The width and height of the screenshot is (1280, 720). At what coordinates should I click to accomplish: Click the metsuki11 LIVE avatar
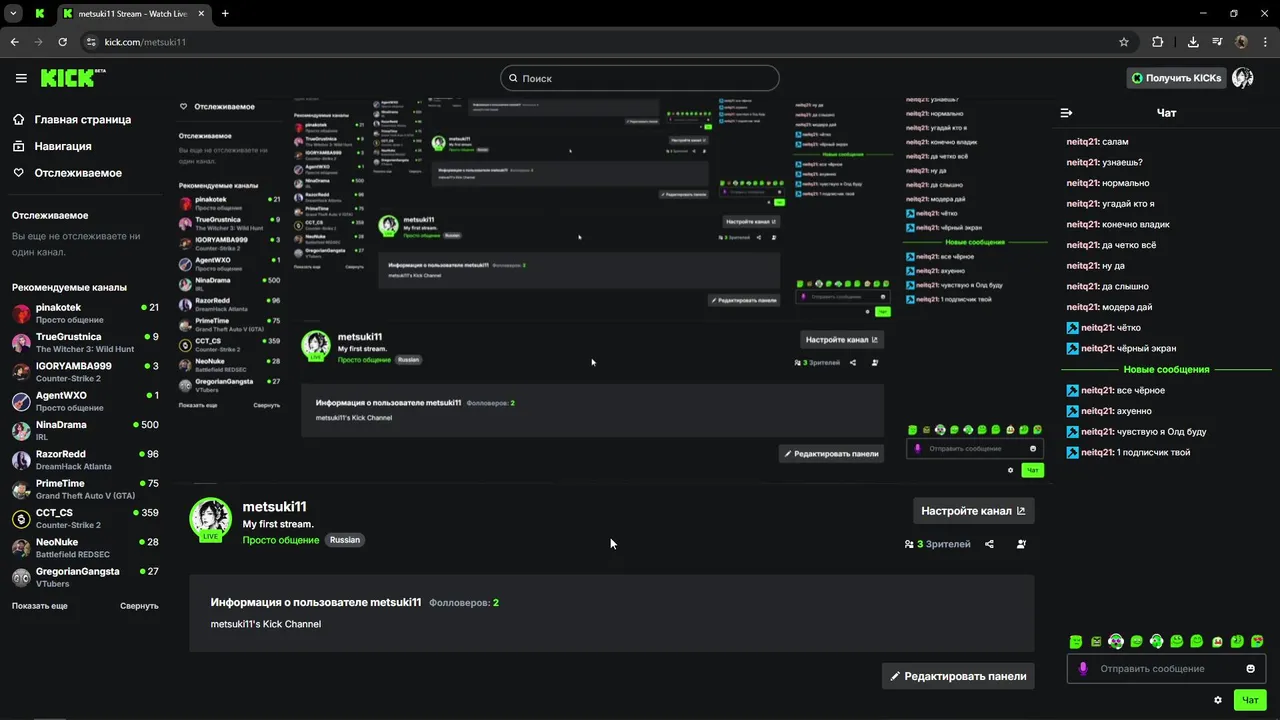(210, 519)
